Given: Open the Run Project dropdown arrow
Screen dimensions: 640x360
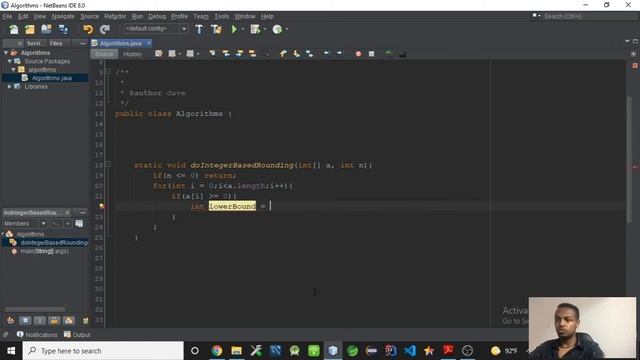Looking at the screenshot, I should point(243,29).
